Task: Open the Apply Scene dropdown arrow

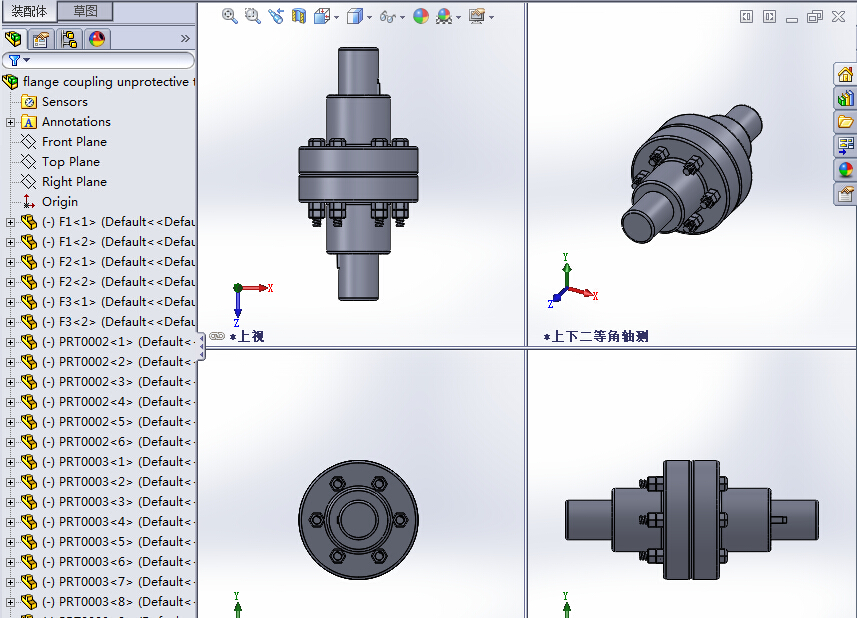Action: tap(458, 17)
